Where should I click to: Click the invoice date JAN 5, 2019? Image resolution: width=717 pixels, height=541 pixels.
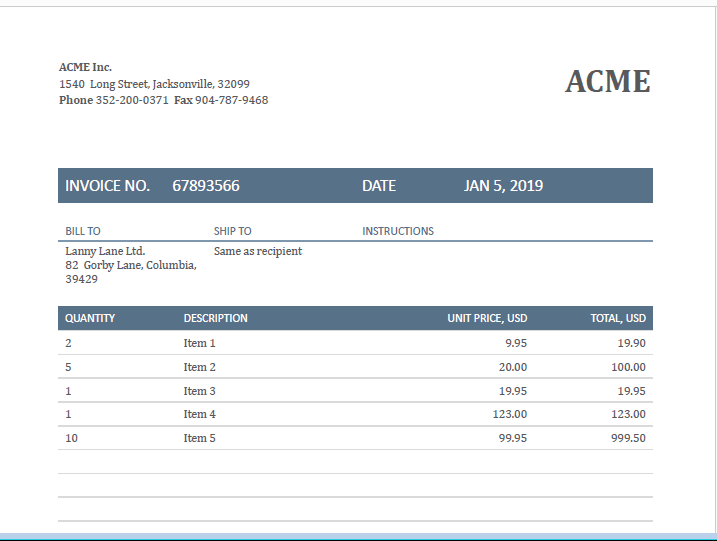click(503, 186)
